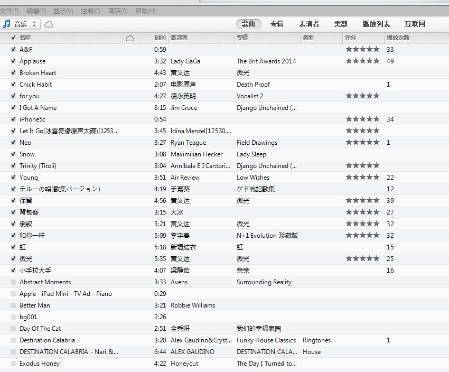449x372 pixels.
Task: Open the 控制(C) menu
Action: pos(90,11)
